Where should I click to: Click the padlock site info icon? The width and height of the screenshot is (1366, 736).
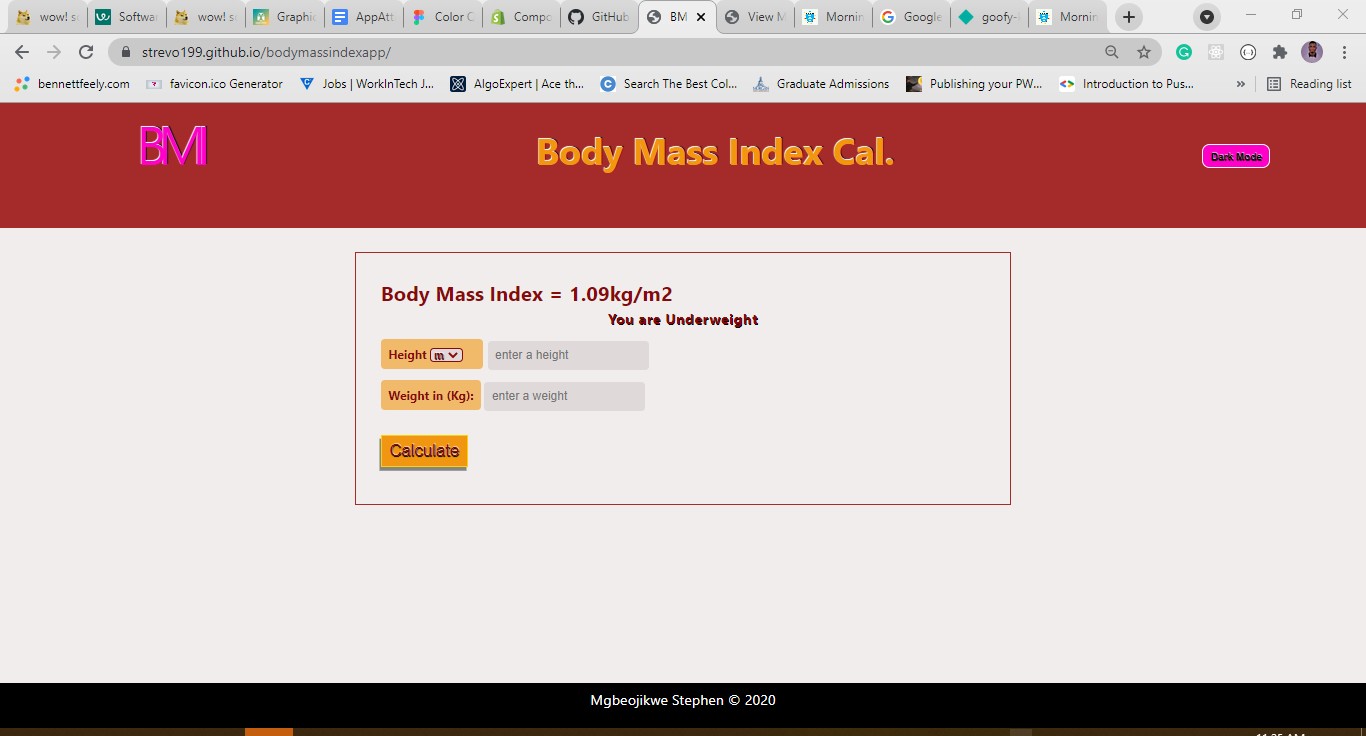click(x=126, y=52)
